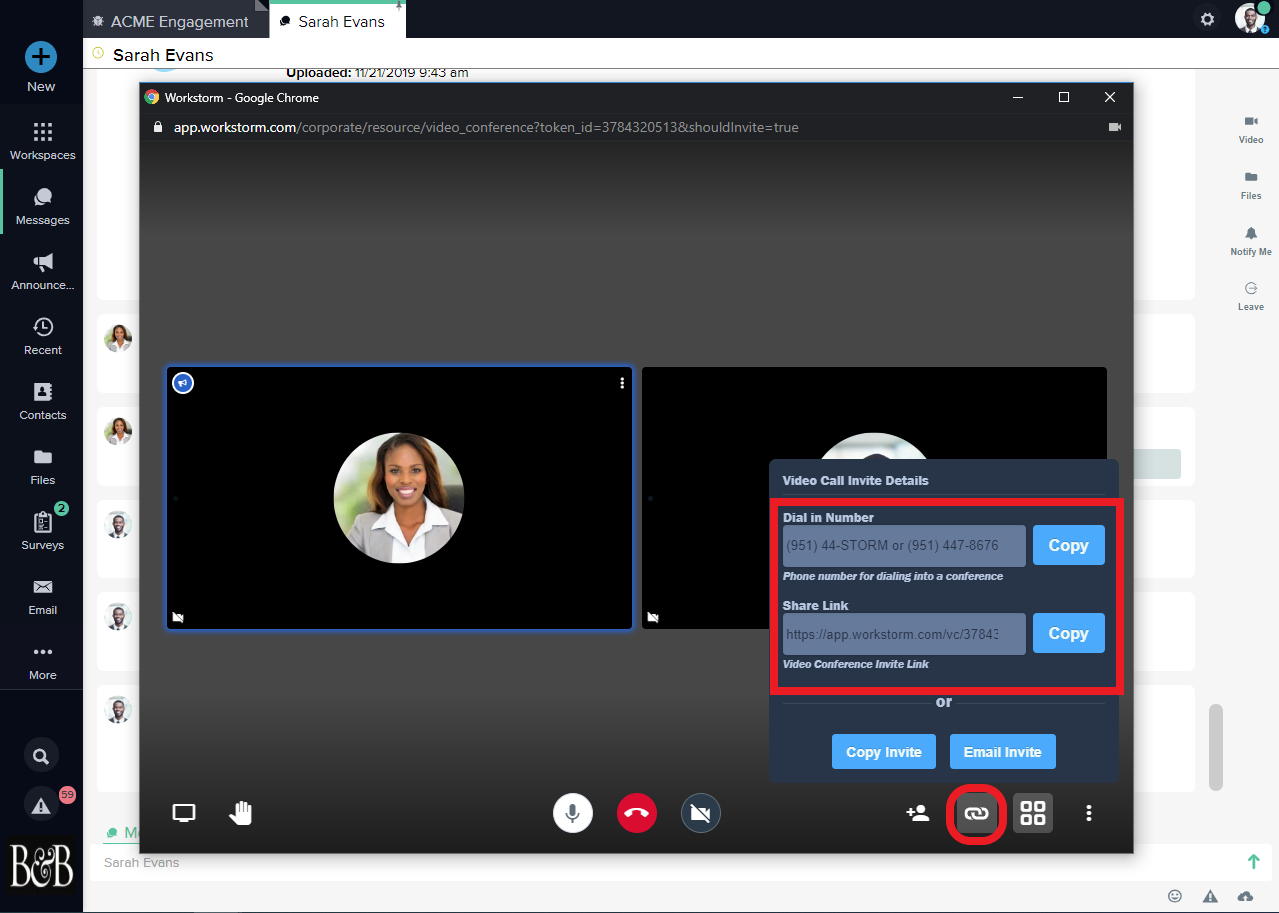Open Files in right panel
1279x913 pixels.
pyautogui.click(x=1251, y=184)
